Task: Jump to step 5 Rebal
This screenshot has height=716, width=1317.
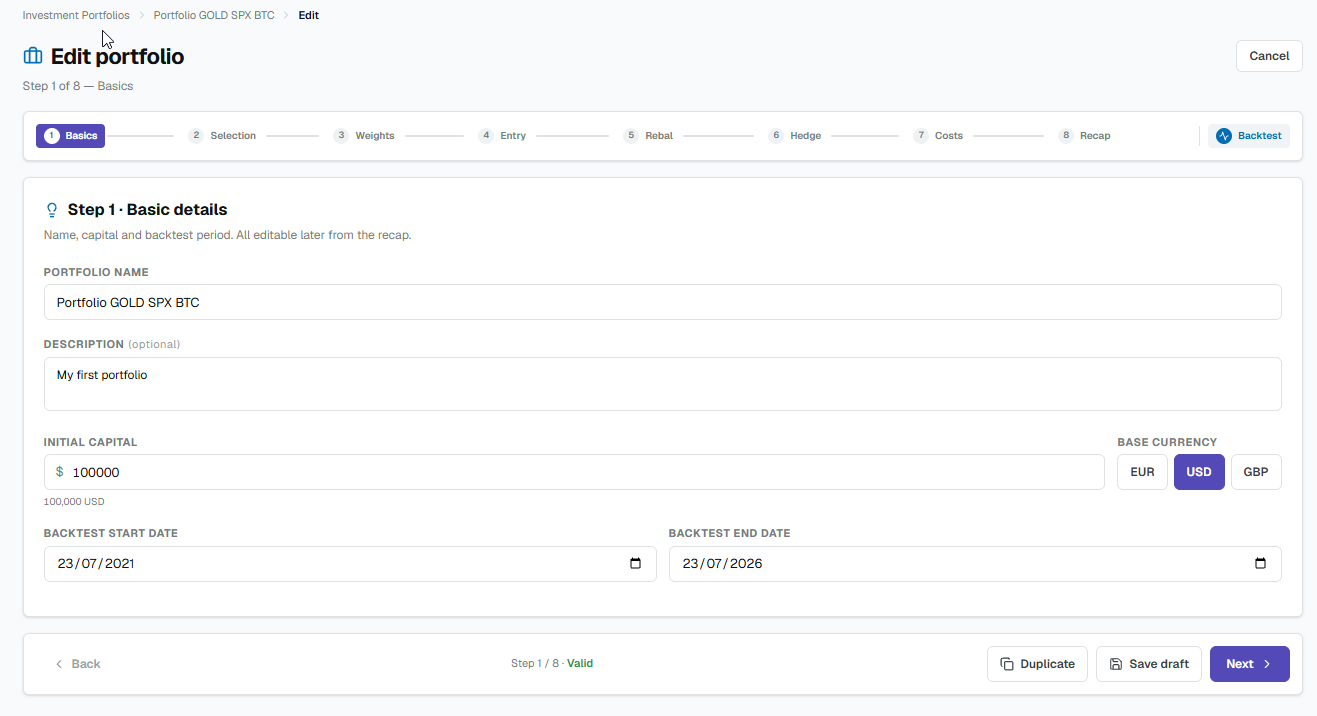Action: 648,136
